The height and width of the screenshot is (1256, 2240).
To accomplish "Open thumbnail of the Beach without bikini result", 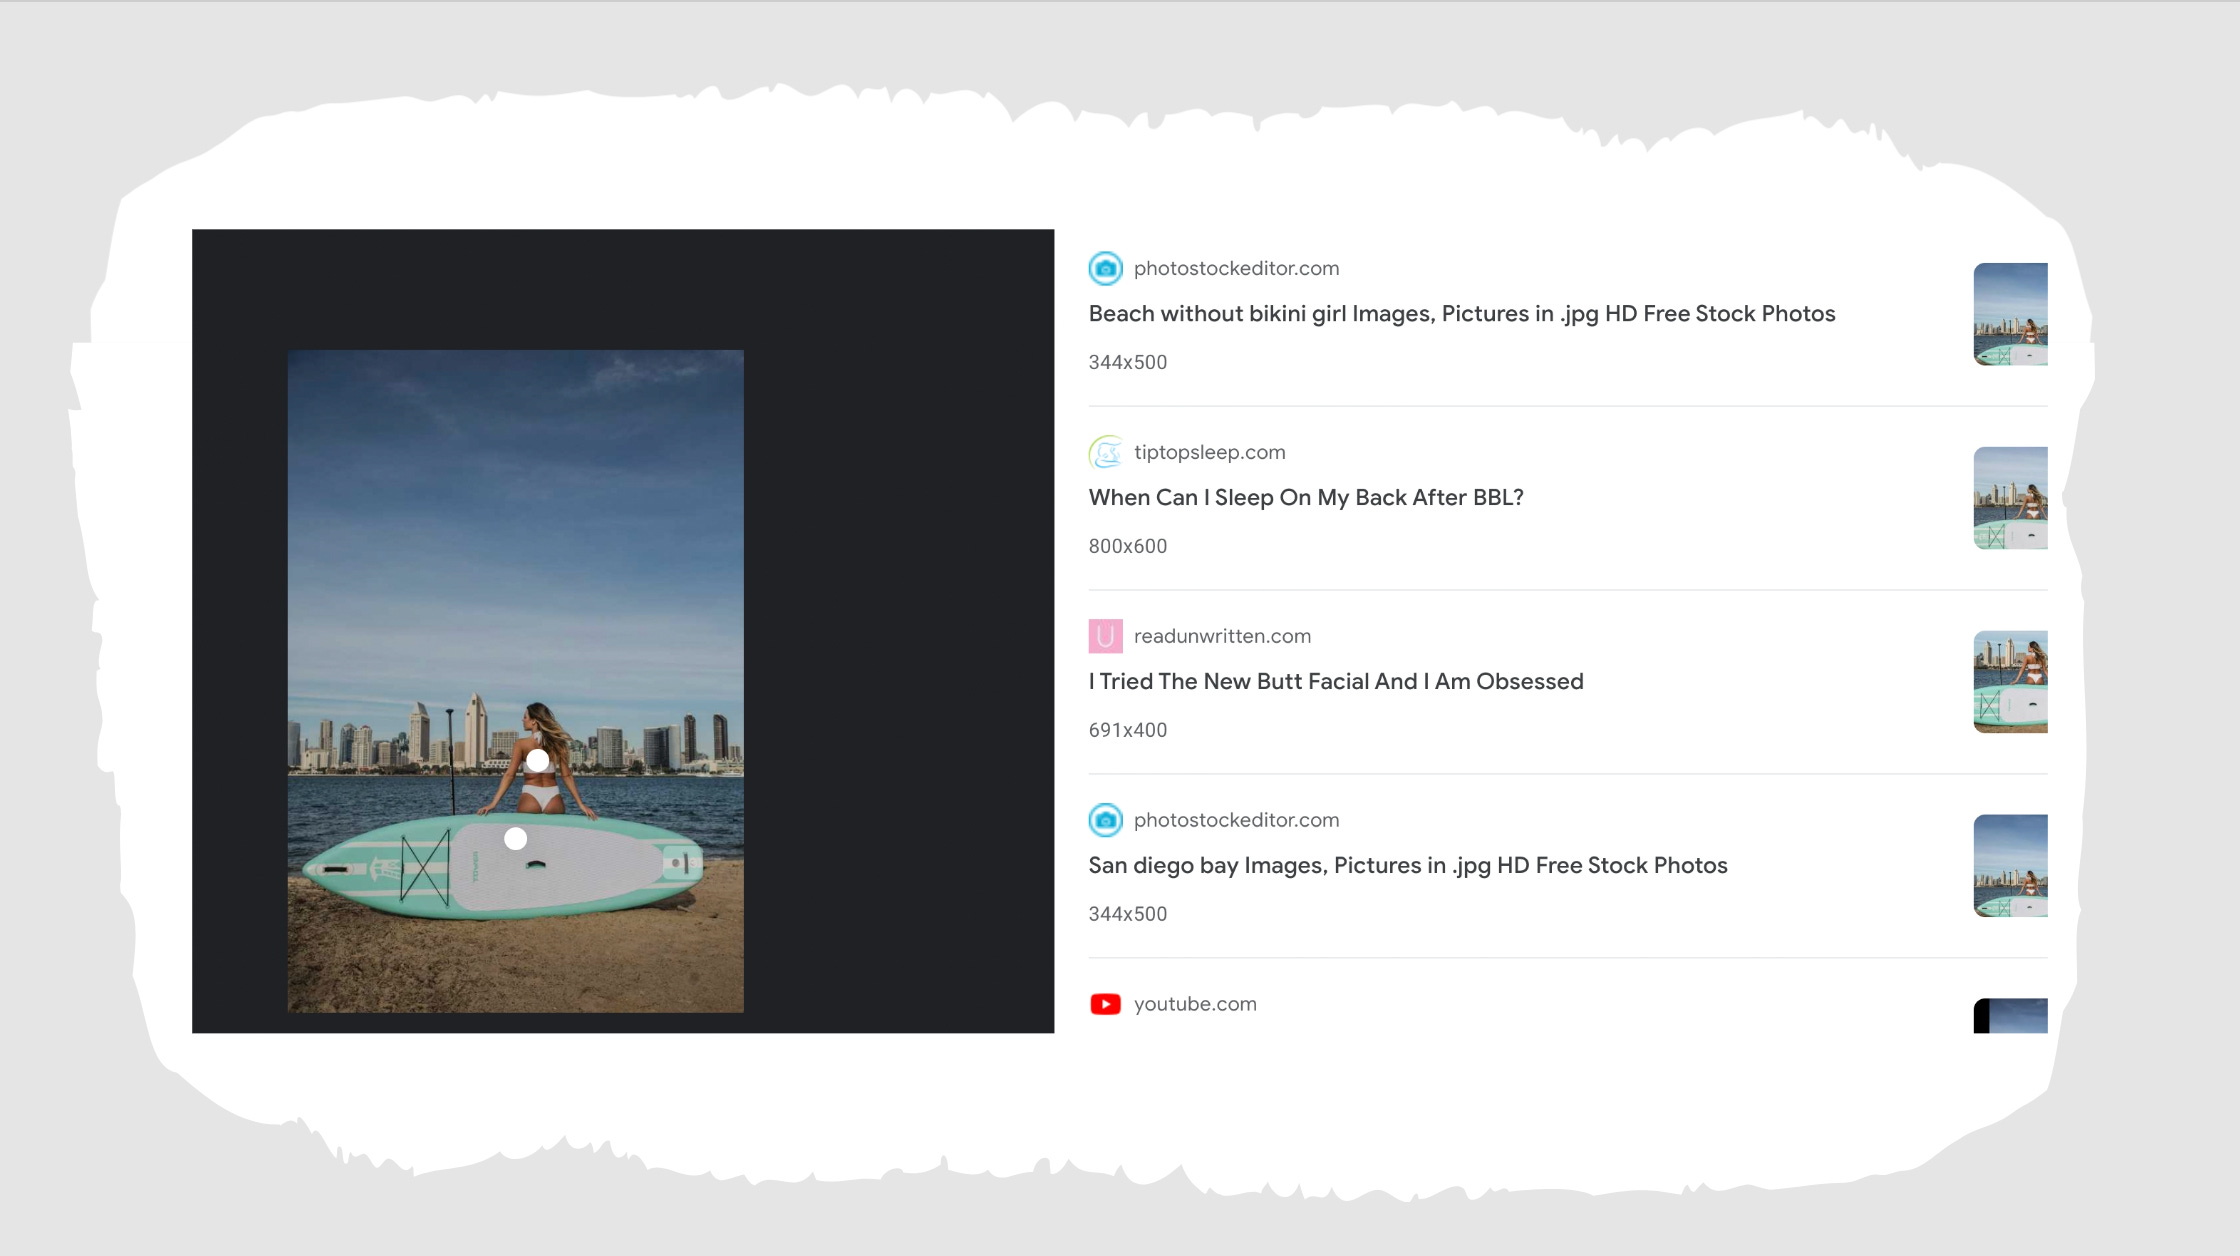I will tap(2010, 314).
